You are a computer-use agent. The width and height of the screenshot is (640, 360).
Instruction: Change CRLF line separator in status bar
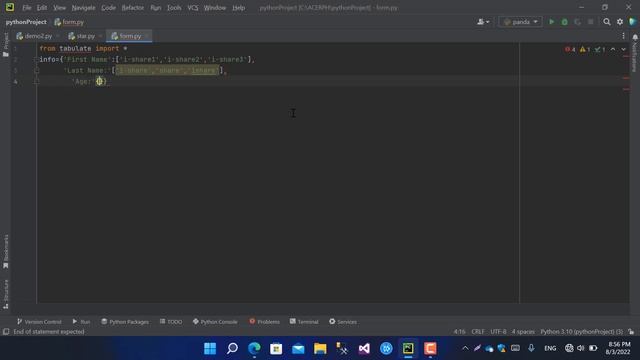(x=478, y=332)
